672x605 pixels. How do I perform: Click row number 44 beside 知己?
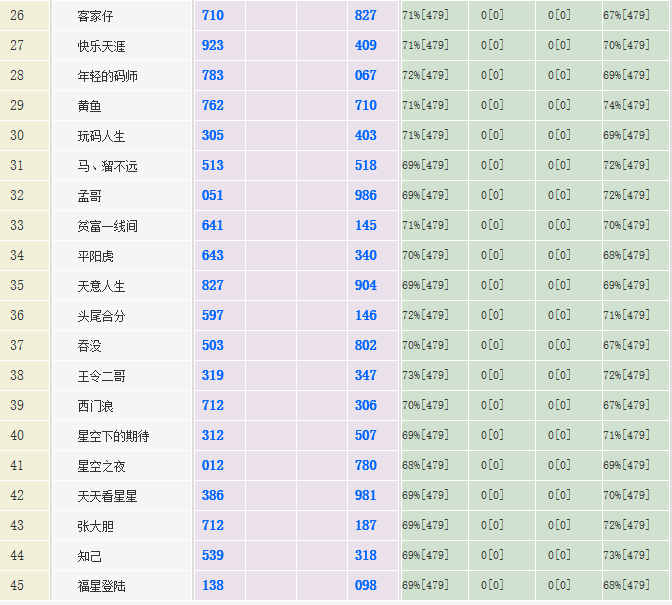pos(17,555)
